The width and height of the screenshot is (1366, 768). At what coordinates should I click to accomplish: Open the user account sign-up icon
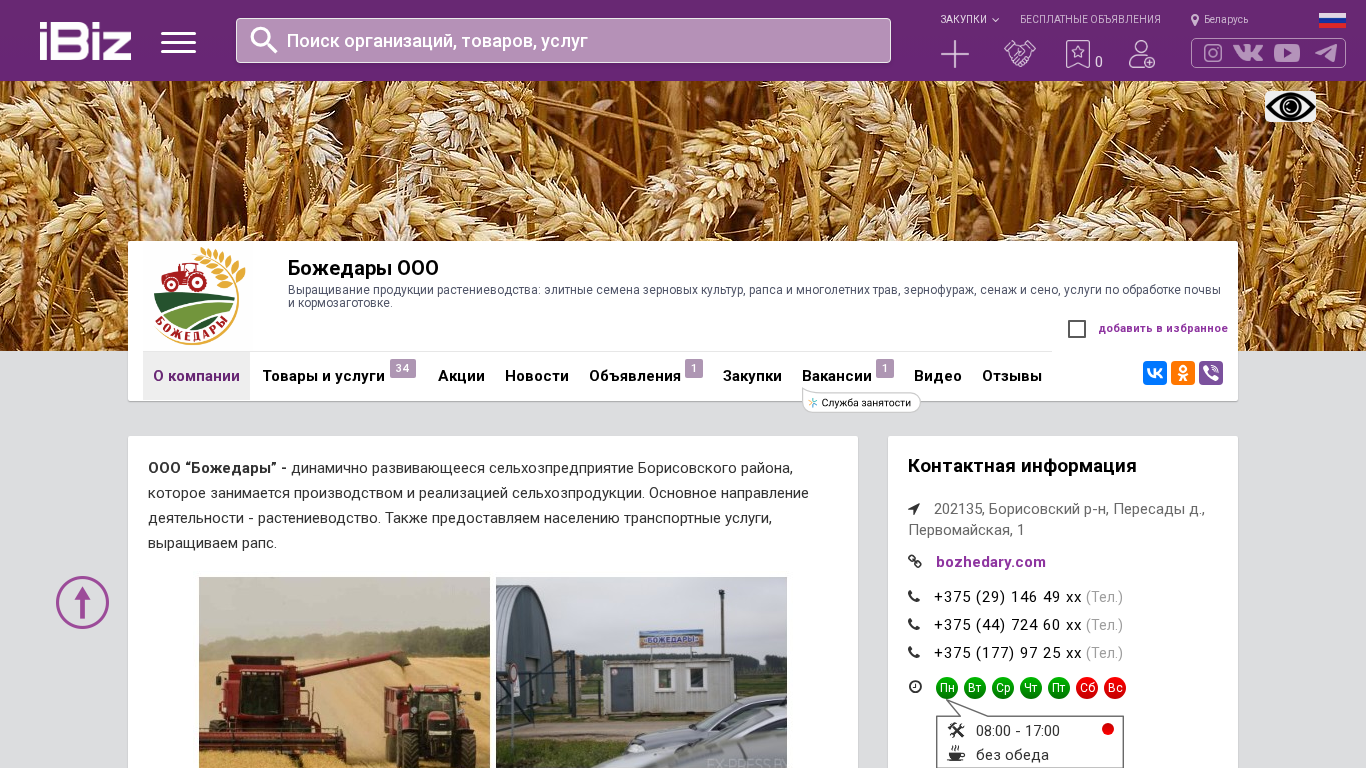(1142, 54)
